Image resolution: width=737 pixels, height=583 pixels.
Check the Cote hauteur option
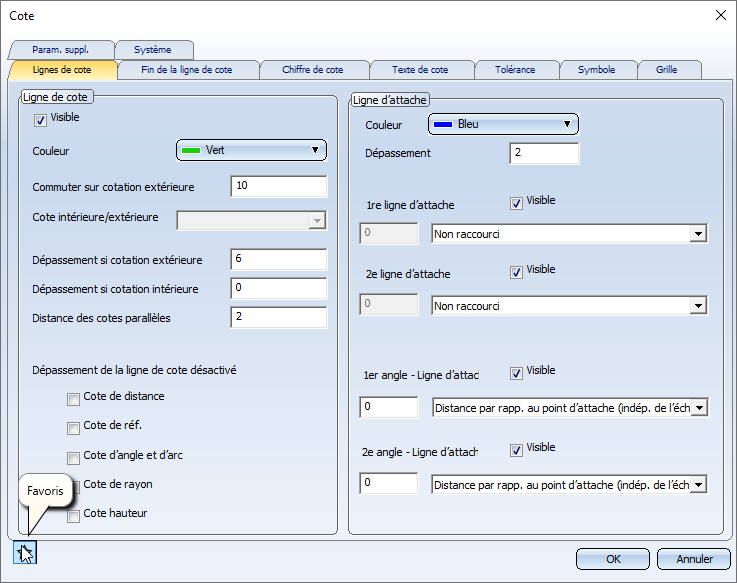coord(73,516)
